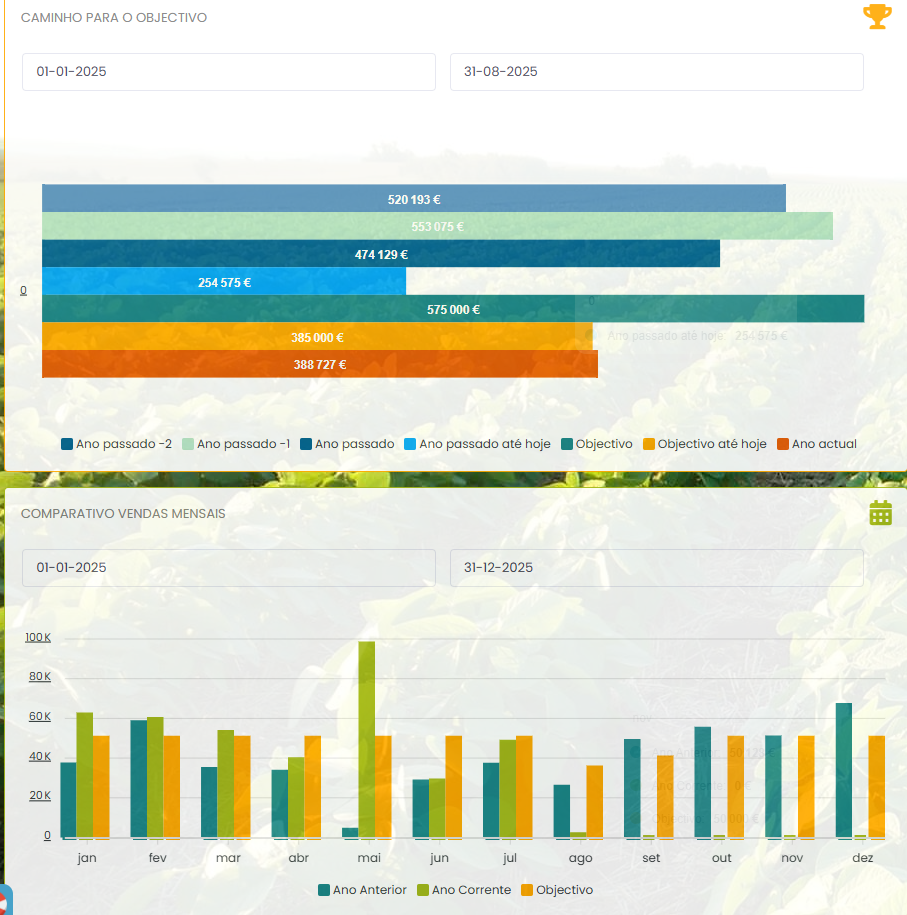Open the monthly sales 01-01-2025 start date
This screenshot has width=907, height=915.
coord(228,568)
